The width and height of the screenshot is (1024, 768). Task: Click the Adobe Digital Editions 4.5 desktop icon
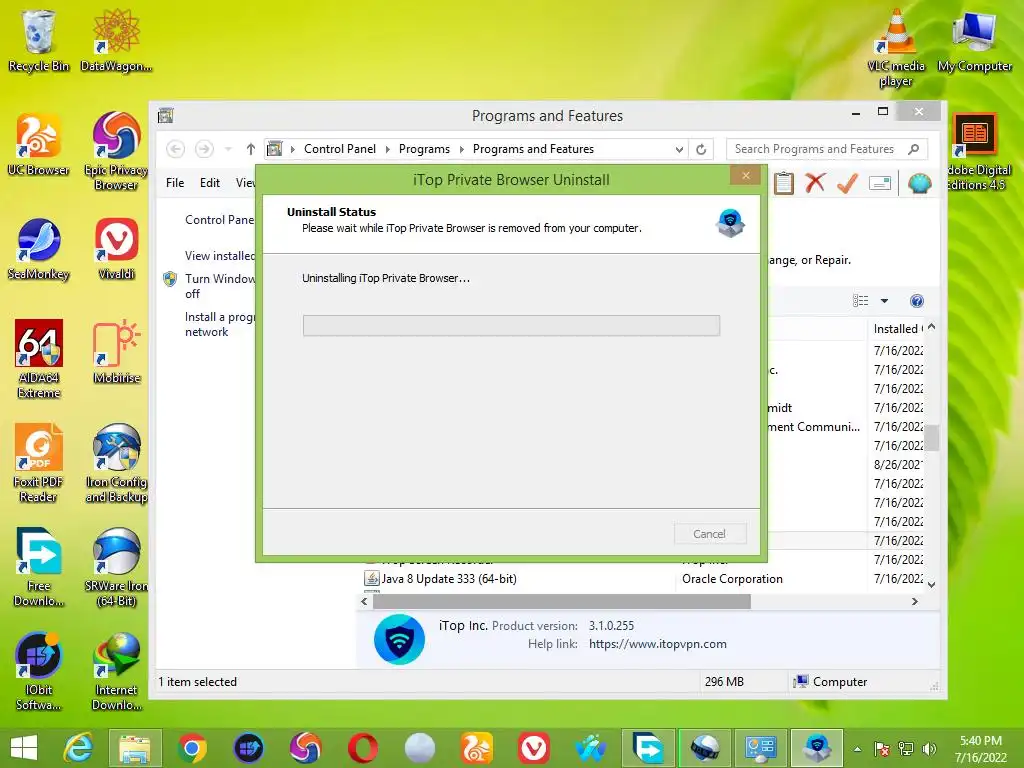click(x=975, y=152)
